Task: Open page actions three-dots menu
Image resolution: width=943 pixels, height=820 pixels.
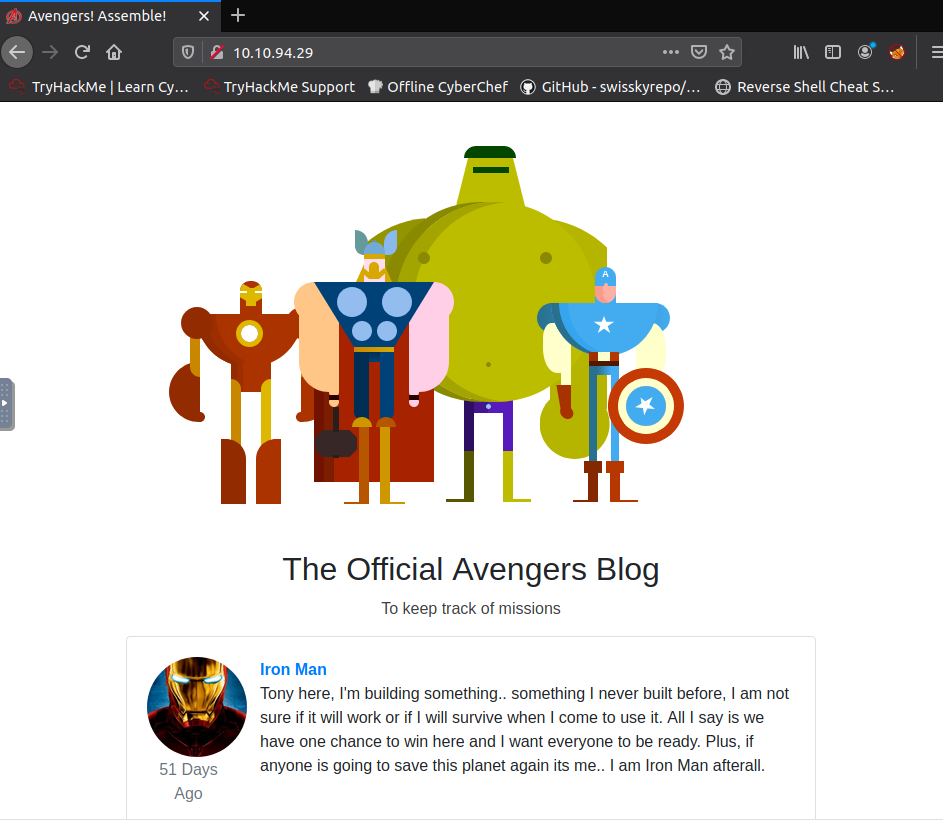Action: [671, 52]
